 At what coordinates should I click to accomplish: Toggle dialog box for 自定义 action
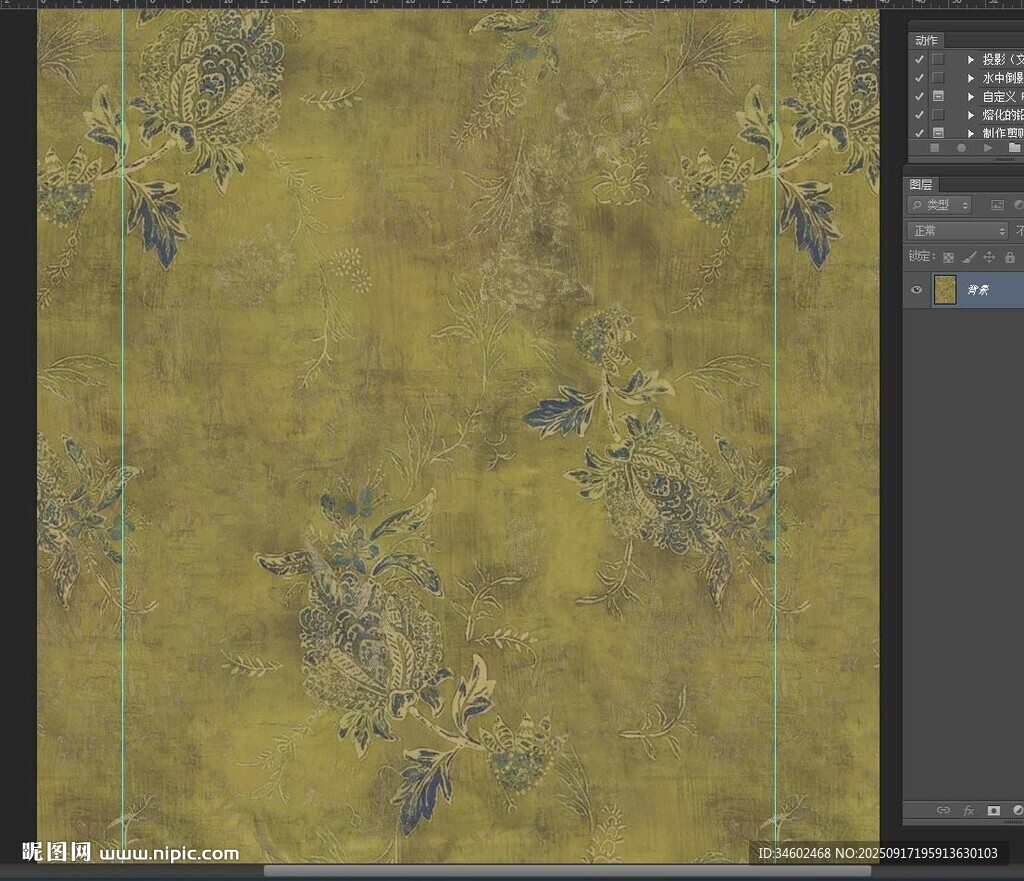[x=938, y=96]
